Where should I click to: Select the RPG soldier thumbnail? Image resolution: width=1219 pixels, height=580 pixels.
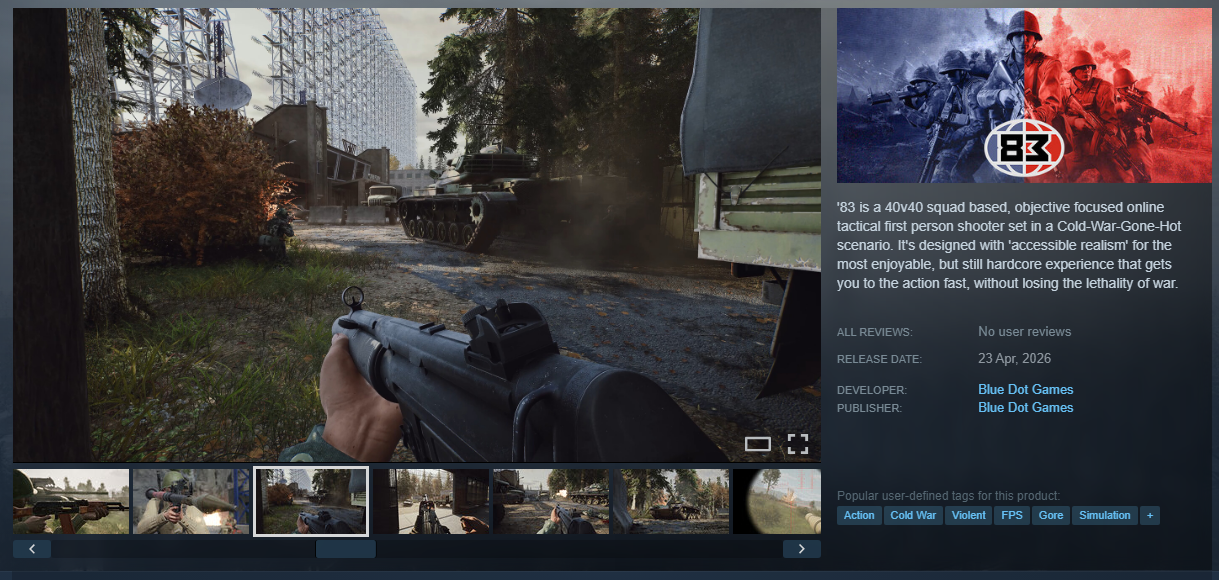[x=191, y=501]
